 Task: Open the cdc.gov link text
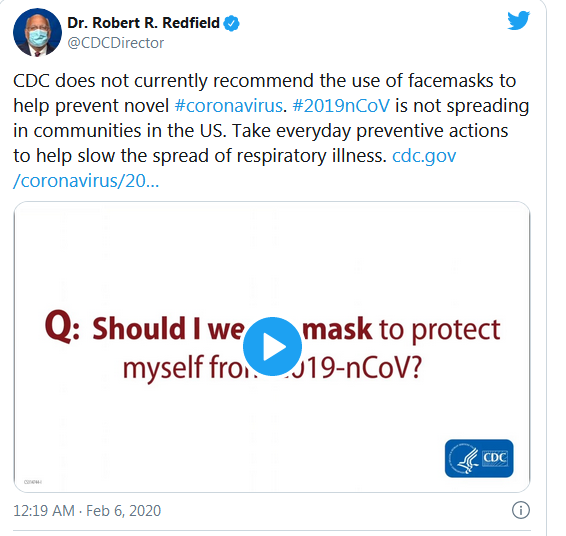(424, 156)
